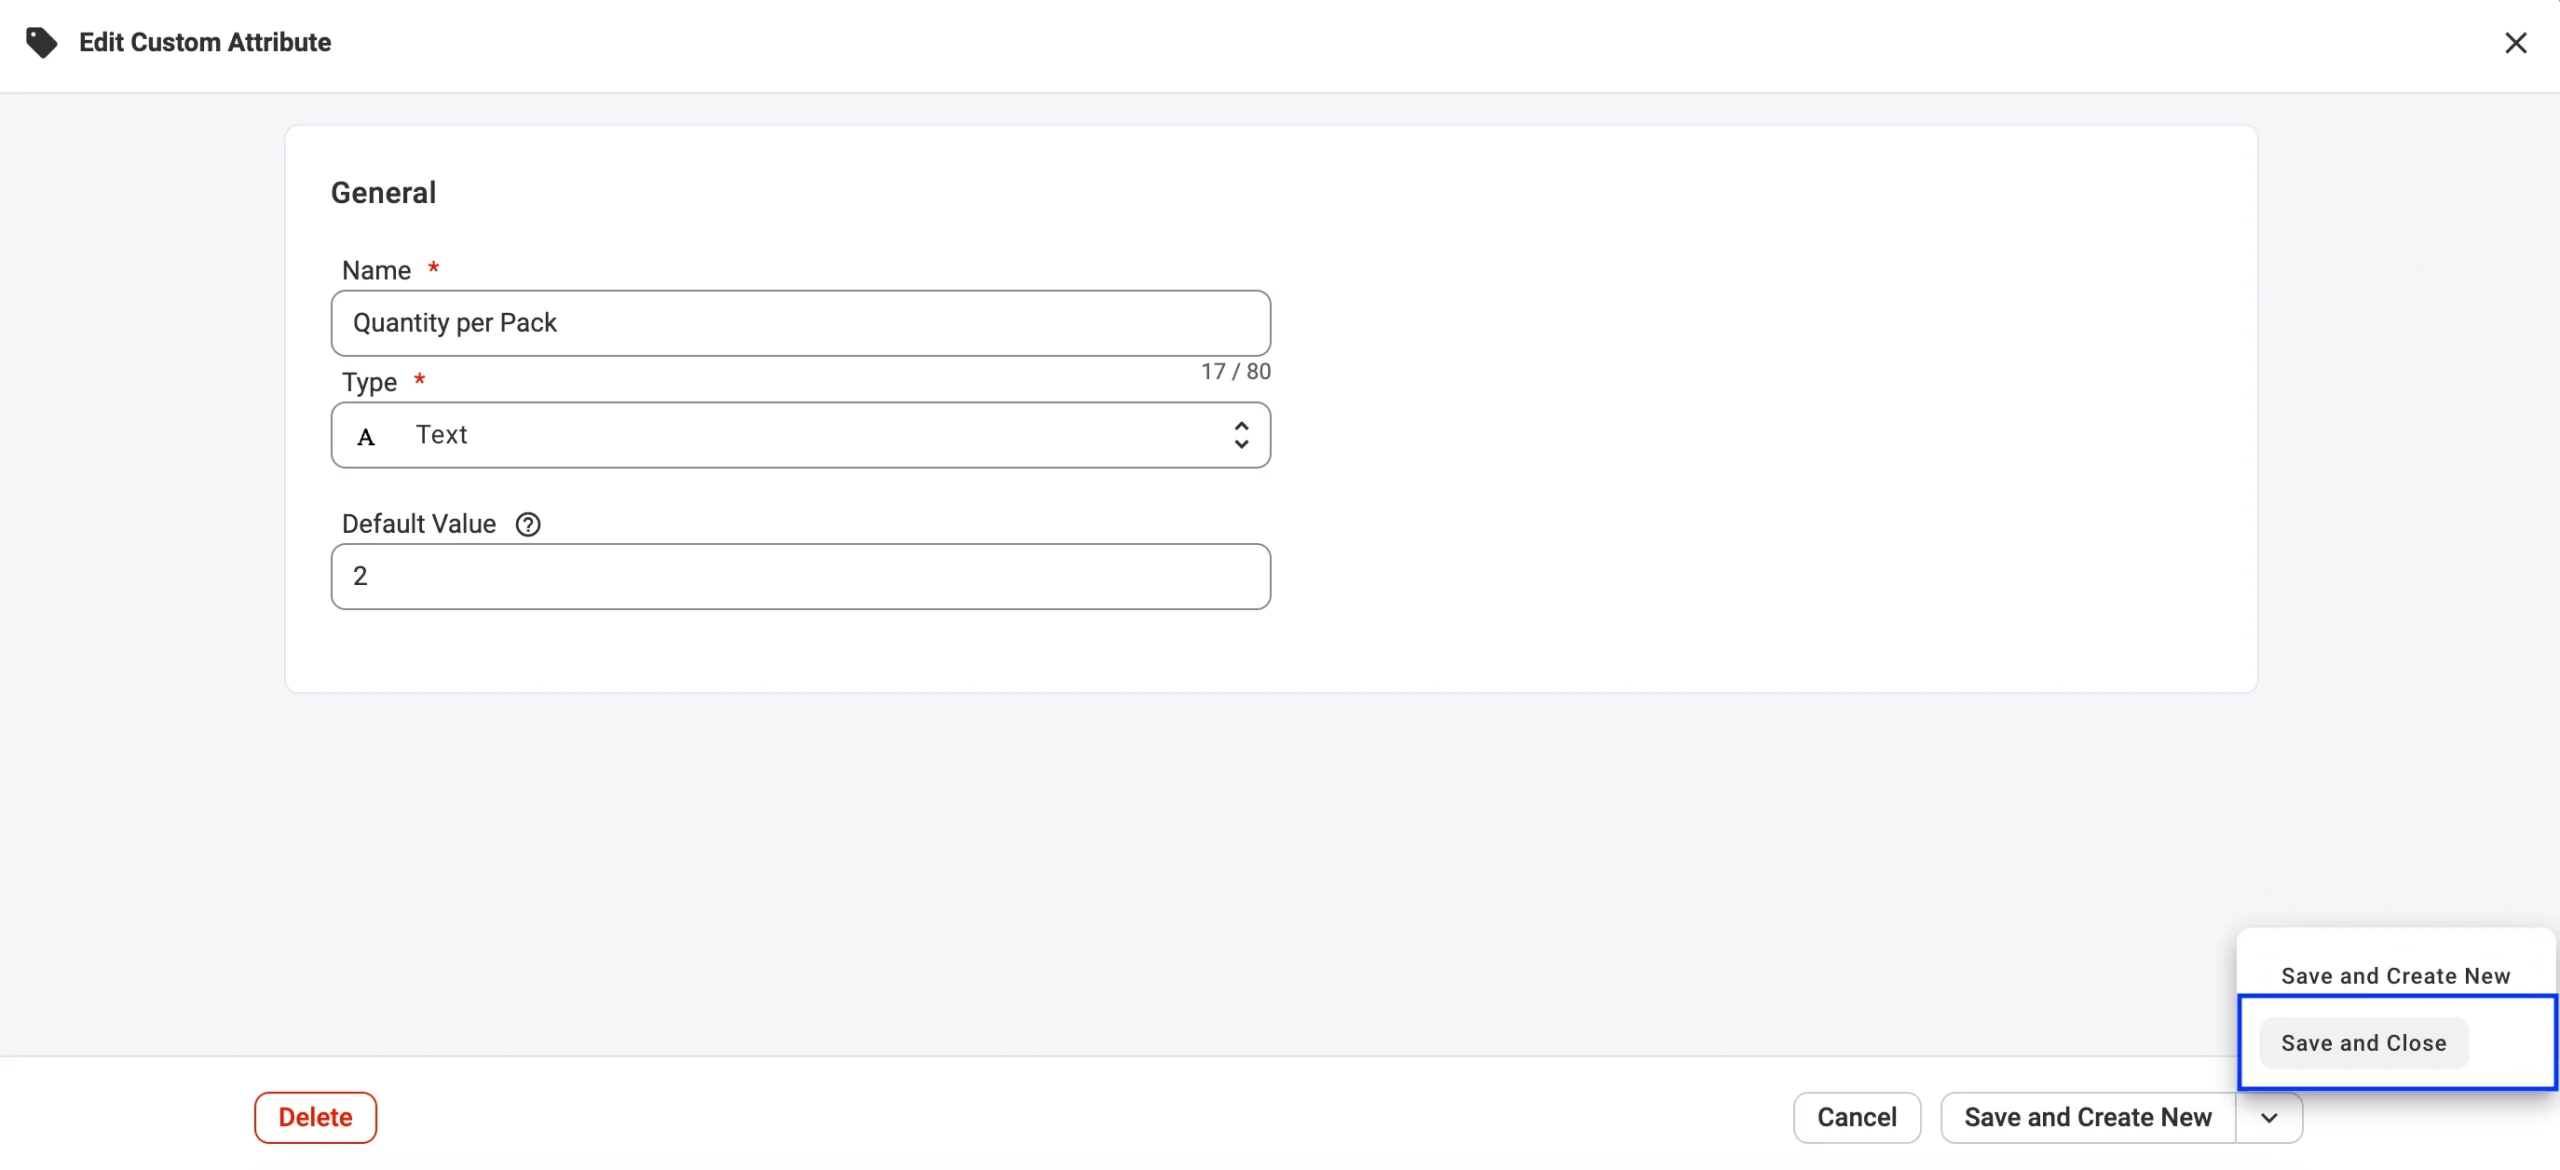2560x1170 pixels.
Task: Click the Type field label
Action: 369,382
